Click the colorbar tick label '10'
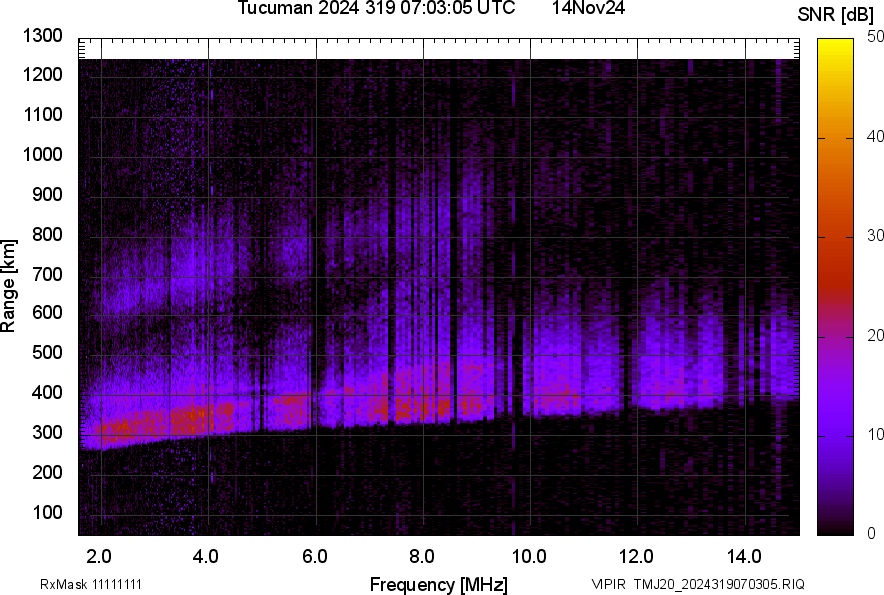 [x=875, y=434]
